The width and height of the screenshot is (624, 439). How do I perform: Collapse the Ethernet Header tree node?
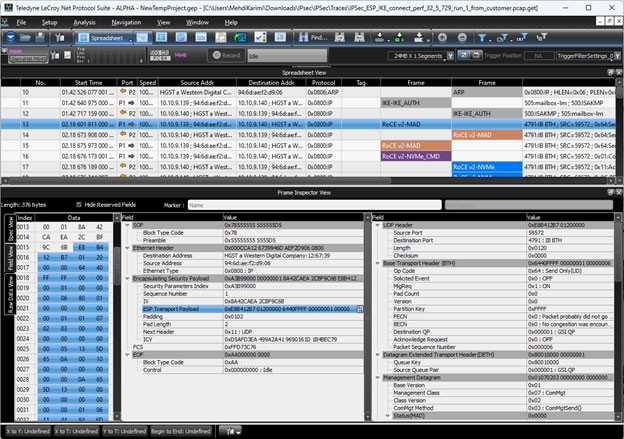(x=127, y=248)
